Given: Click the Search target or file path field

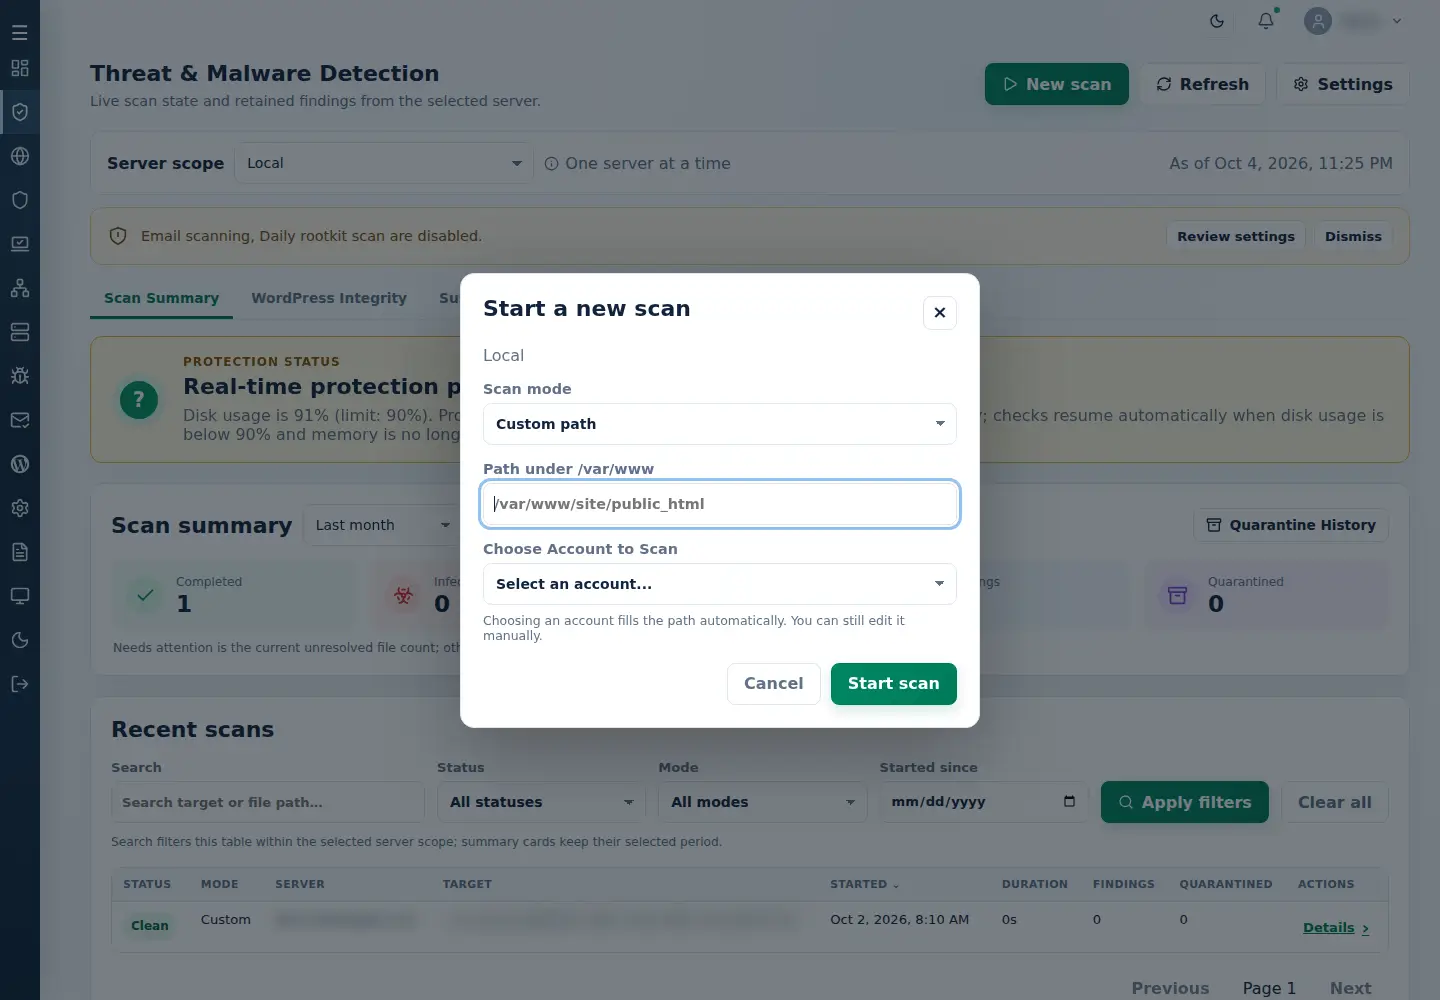Looking at the screenshot, I should [268, 802].
